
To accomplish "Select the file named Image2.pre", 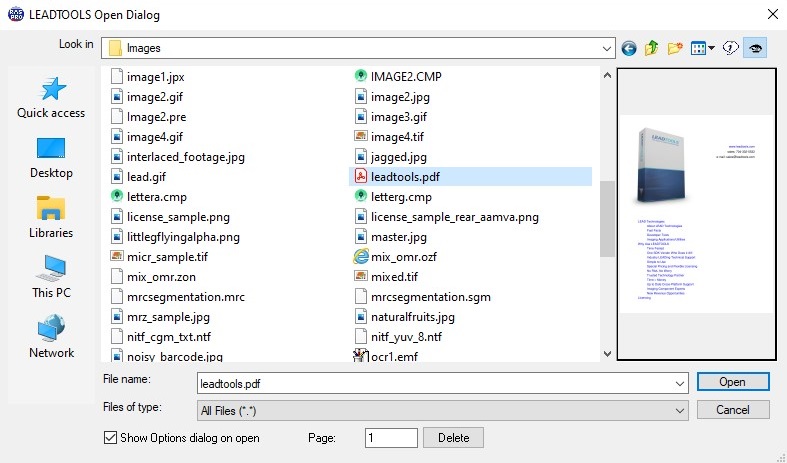I will click(x=156, y=117).
